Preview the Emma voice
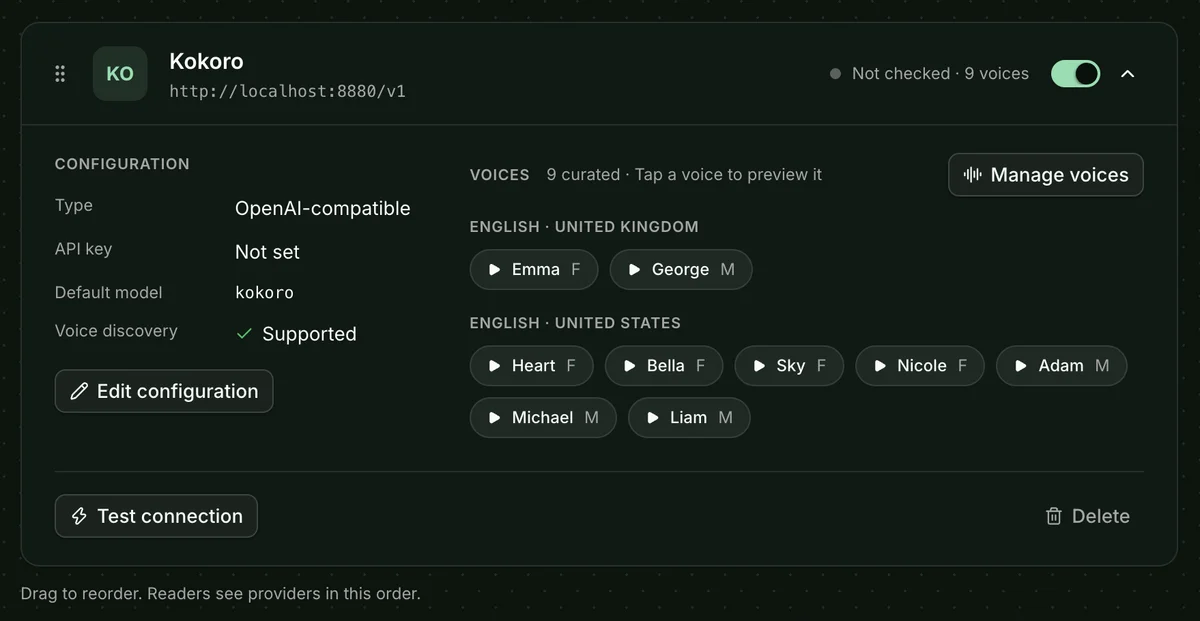 (x=534, y=270)
